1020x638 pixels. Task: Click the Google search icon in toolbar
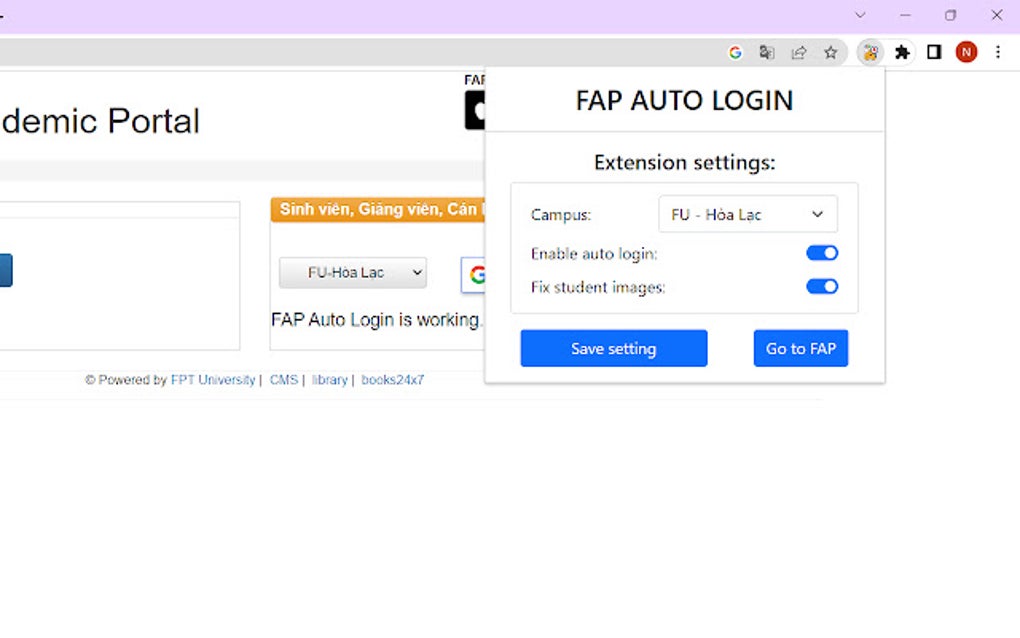pyautogui.click(x=735, y=51)
